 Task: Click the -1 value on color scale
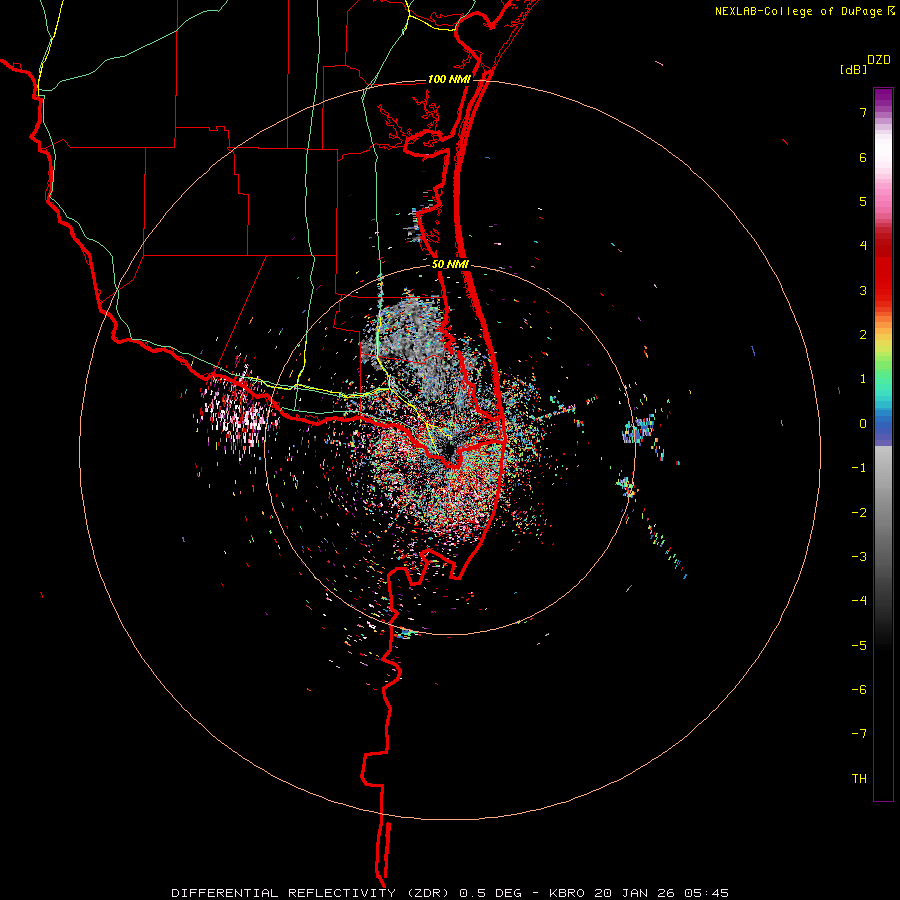point(859,468)
